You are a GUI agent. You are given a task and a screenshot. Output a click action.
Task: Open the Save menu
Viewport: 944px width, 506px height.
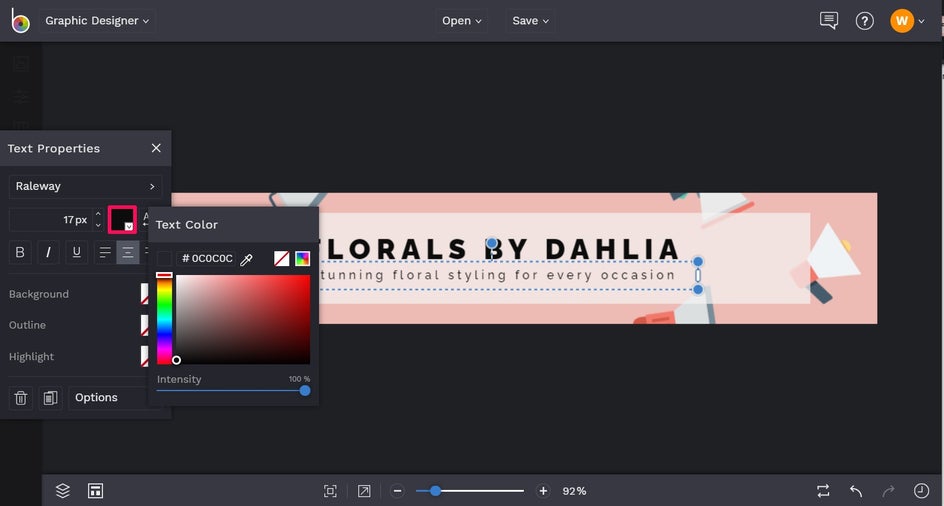coord(530,20)
